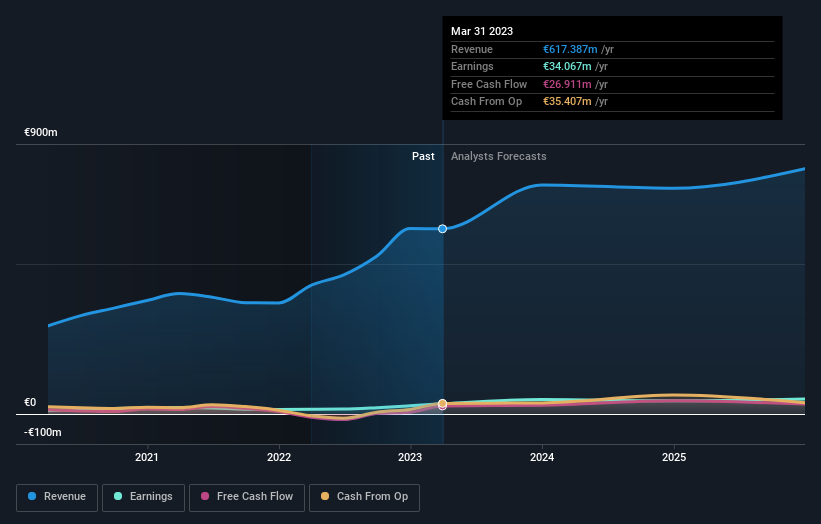The height and width of the screenshot is (524, 821).
Task: Click the 2021 x-axis label
Action: [x=147, y=457]
